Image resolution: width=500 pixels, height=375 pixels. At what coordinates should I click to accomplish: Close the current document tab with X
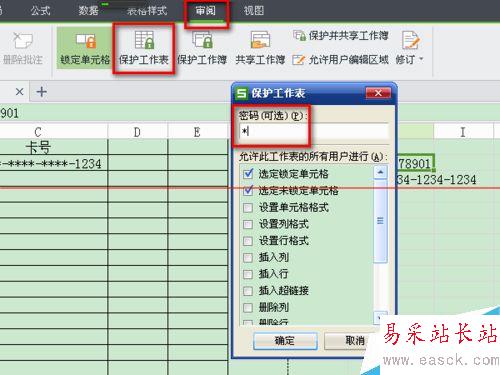tap(20, 91)
